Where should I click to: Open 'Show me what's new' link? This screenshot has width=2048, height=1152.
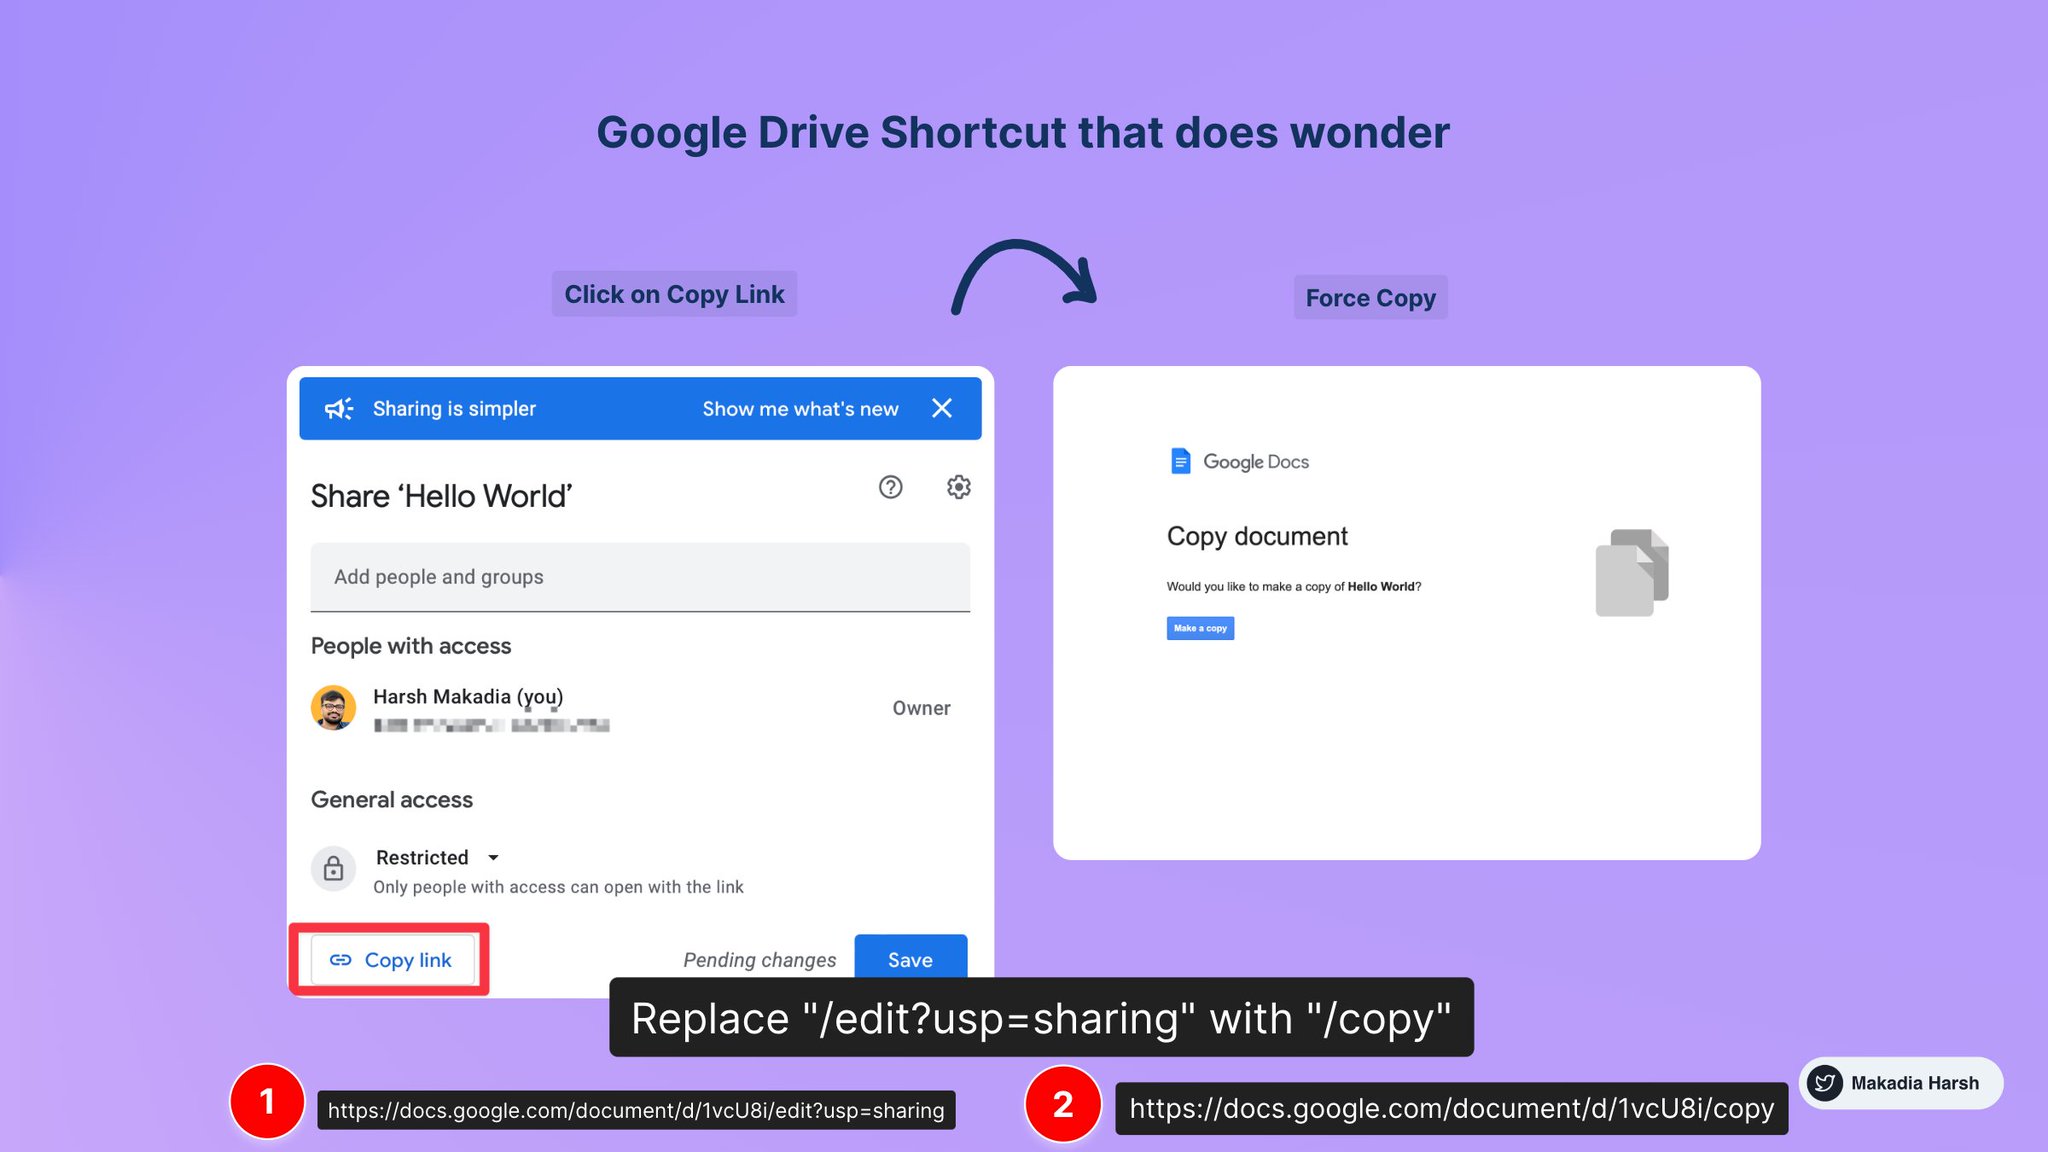click(800, 408)
